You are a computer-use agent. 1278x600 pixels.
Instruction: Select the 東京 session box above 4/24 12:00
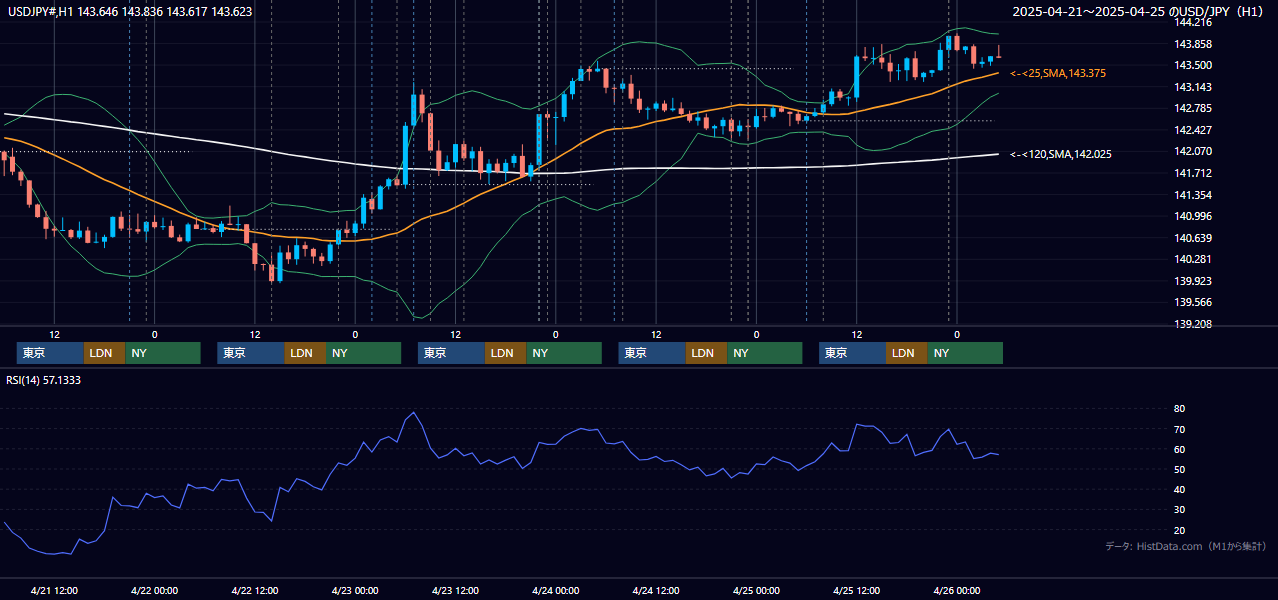652,353
